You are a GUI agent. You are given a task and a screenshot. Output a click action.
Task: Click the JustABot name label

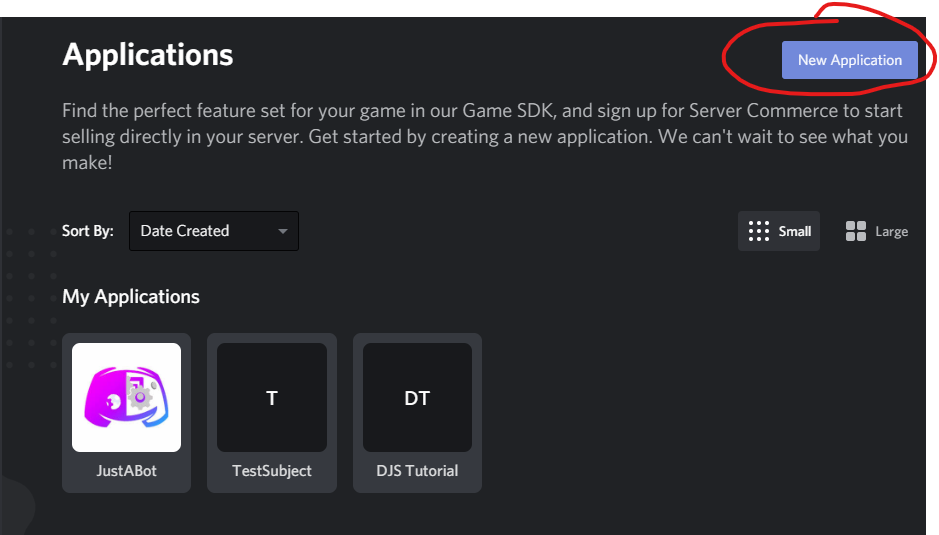(126, 471)
